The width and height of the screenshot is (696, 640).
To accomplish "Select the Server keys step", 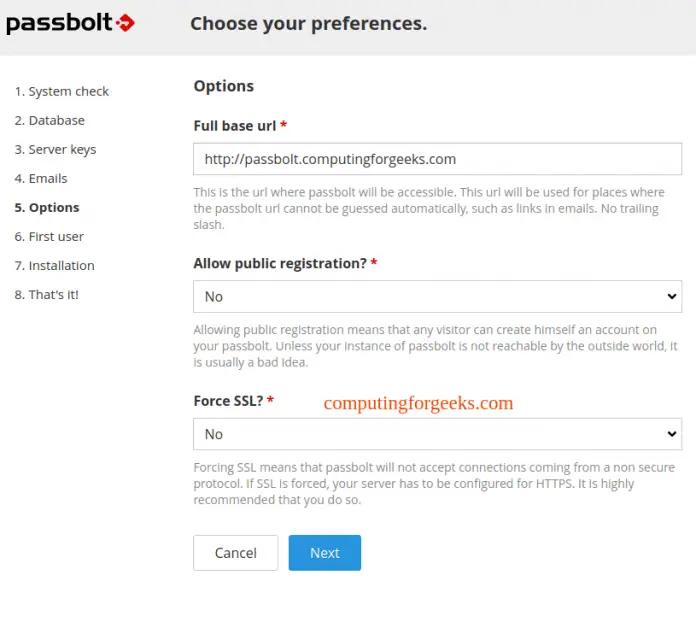I will 56,149.
